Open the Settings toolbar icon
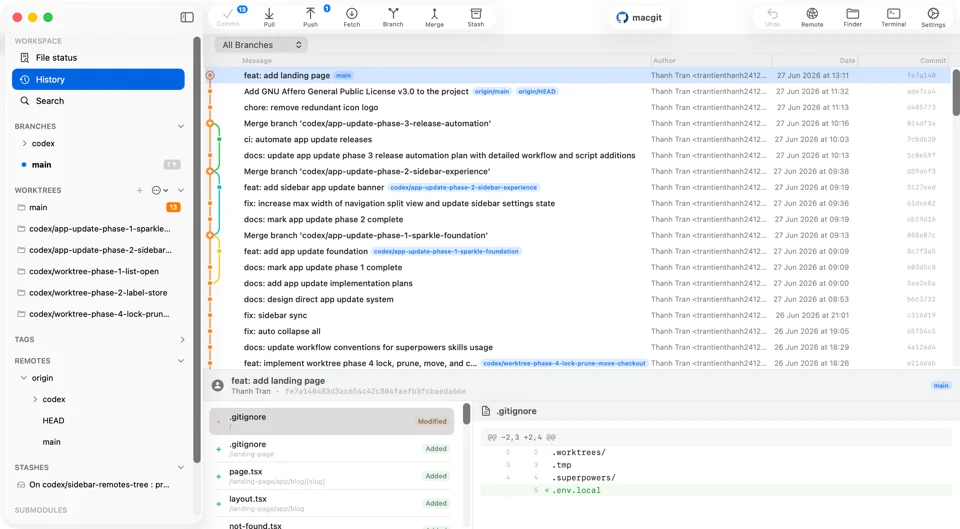Image resolution: width=960 pixels, height=529 pixels. pos(933,17)
